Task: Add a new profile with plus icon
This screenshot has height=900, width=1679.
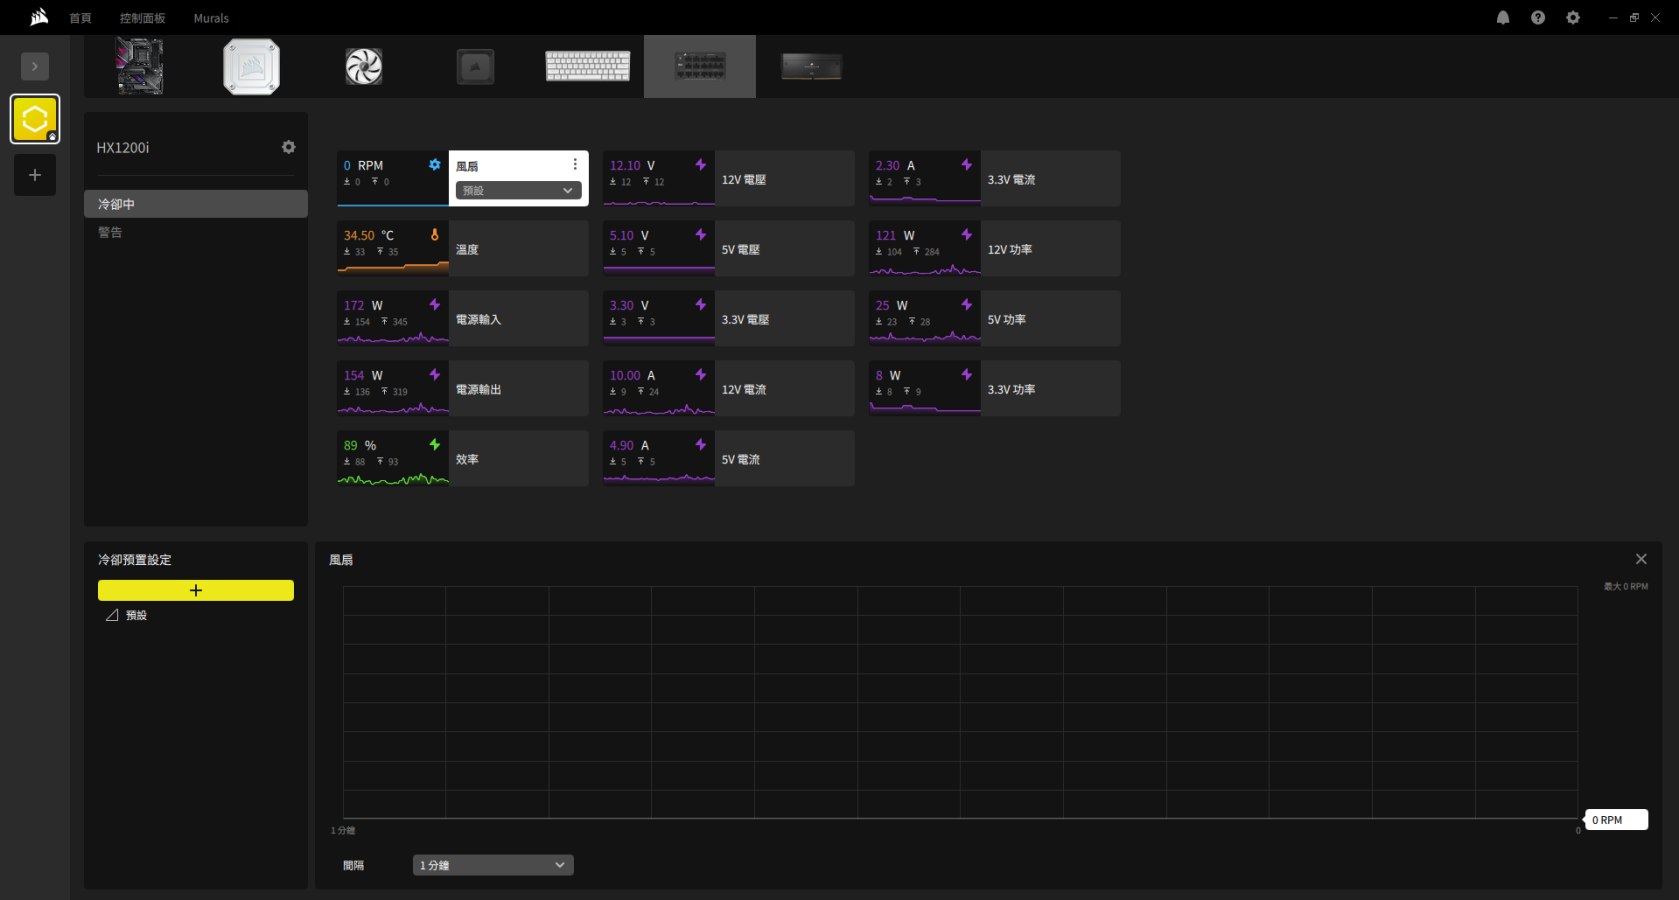Action: coord(35,175)
